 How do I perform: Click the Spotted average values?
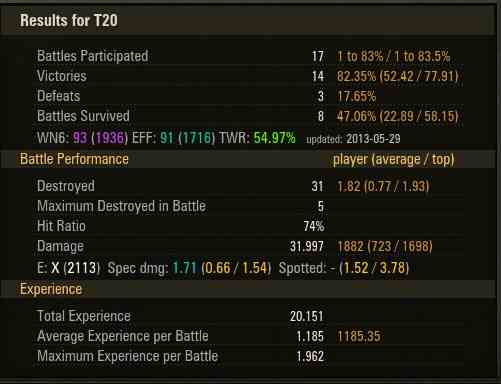pos(374,268)
